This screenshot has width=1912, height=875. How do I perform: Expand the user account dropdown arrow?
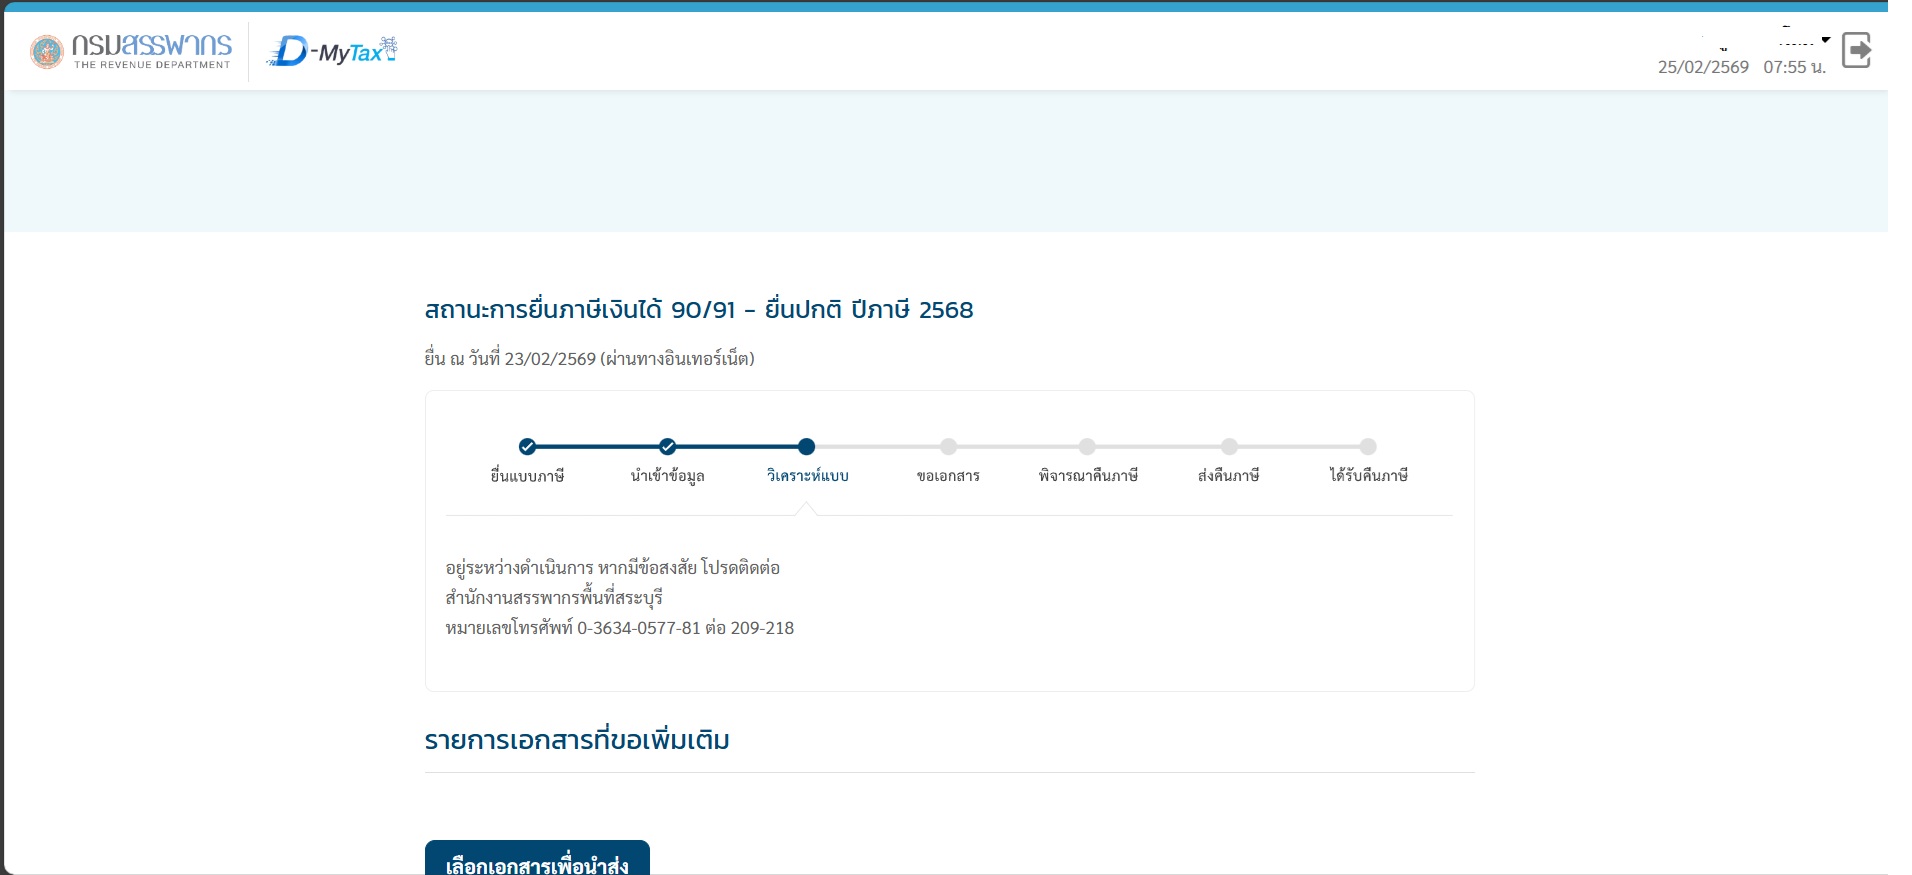click(x=1826, y=40)
